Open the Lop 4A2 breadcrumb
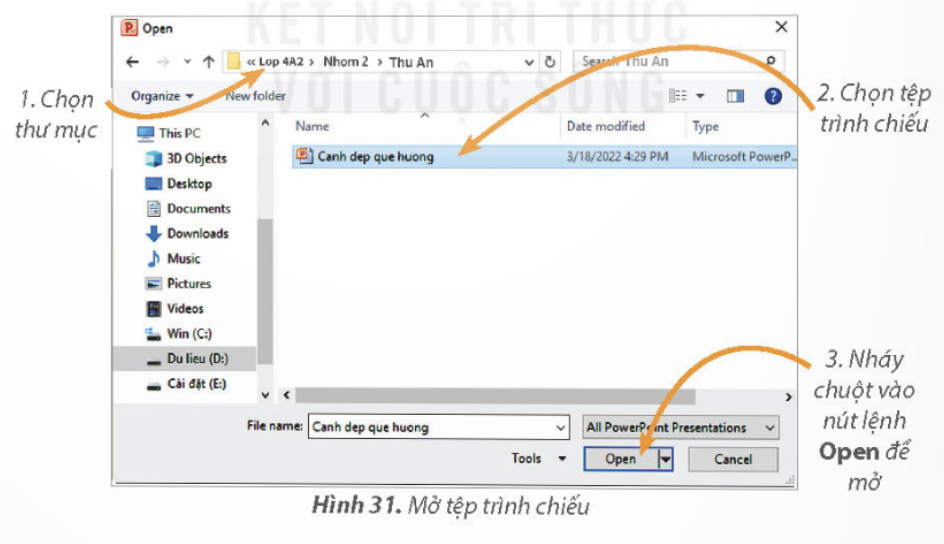944x544 pixels. pos(281,61)
